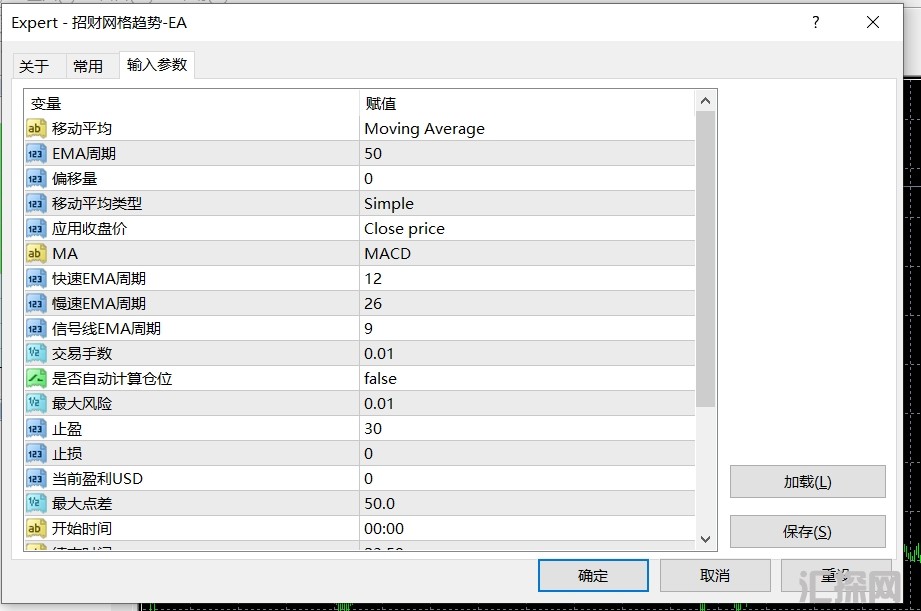The width and height of the screenshot is (921, 611).
Task: Edit the 开始时间 value 00:00
Action: tap(527, 529)
